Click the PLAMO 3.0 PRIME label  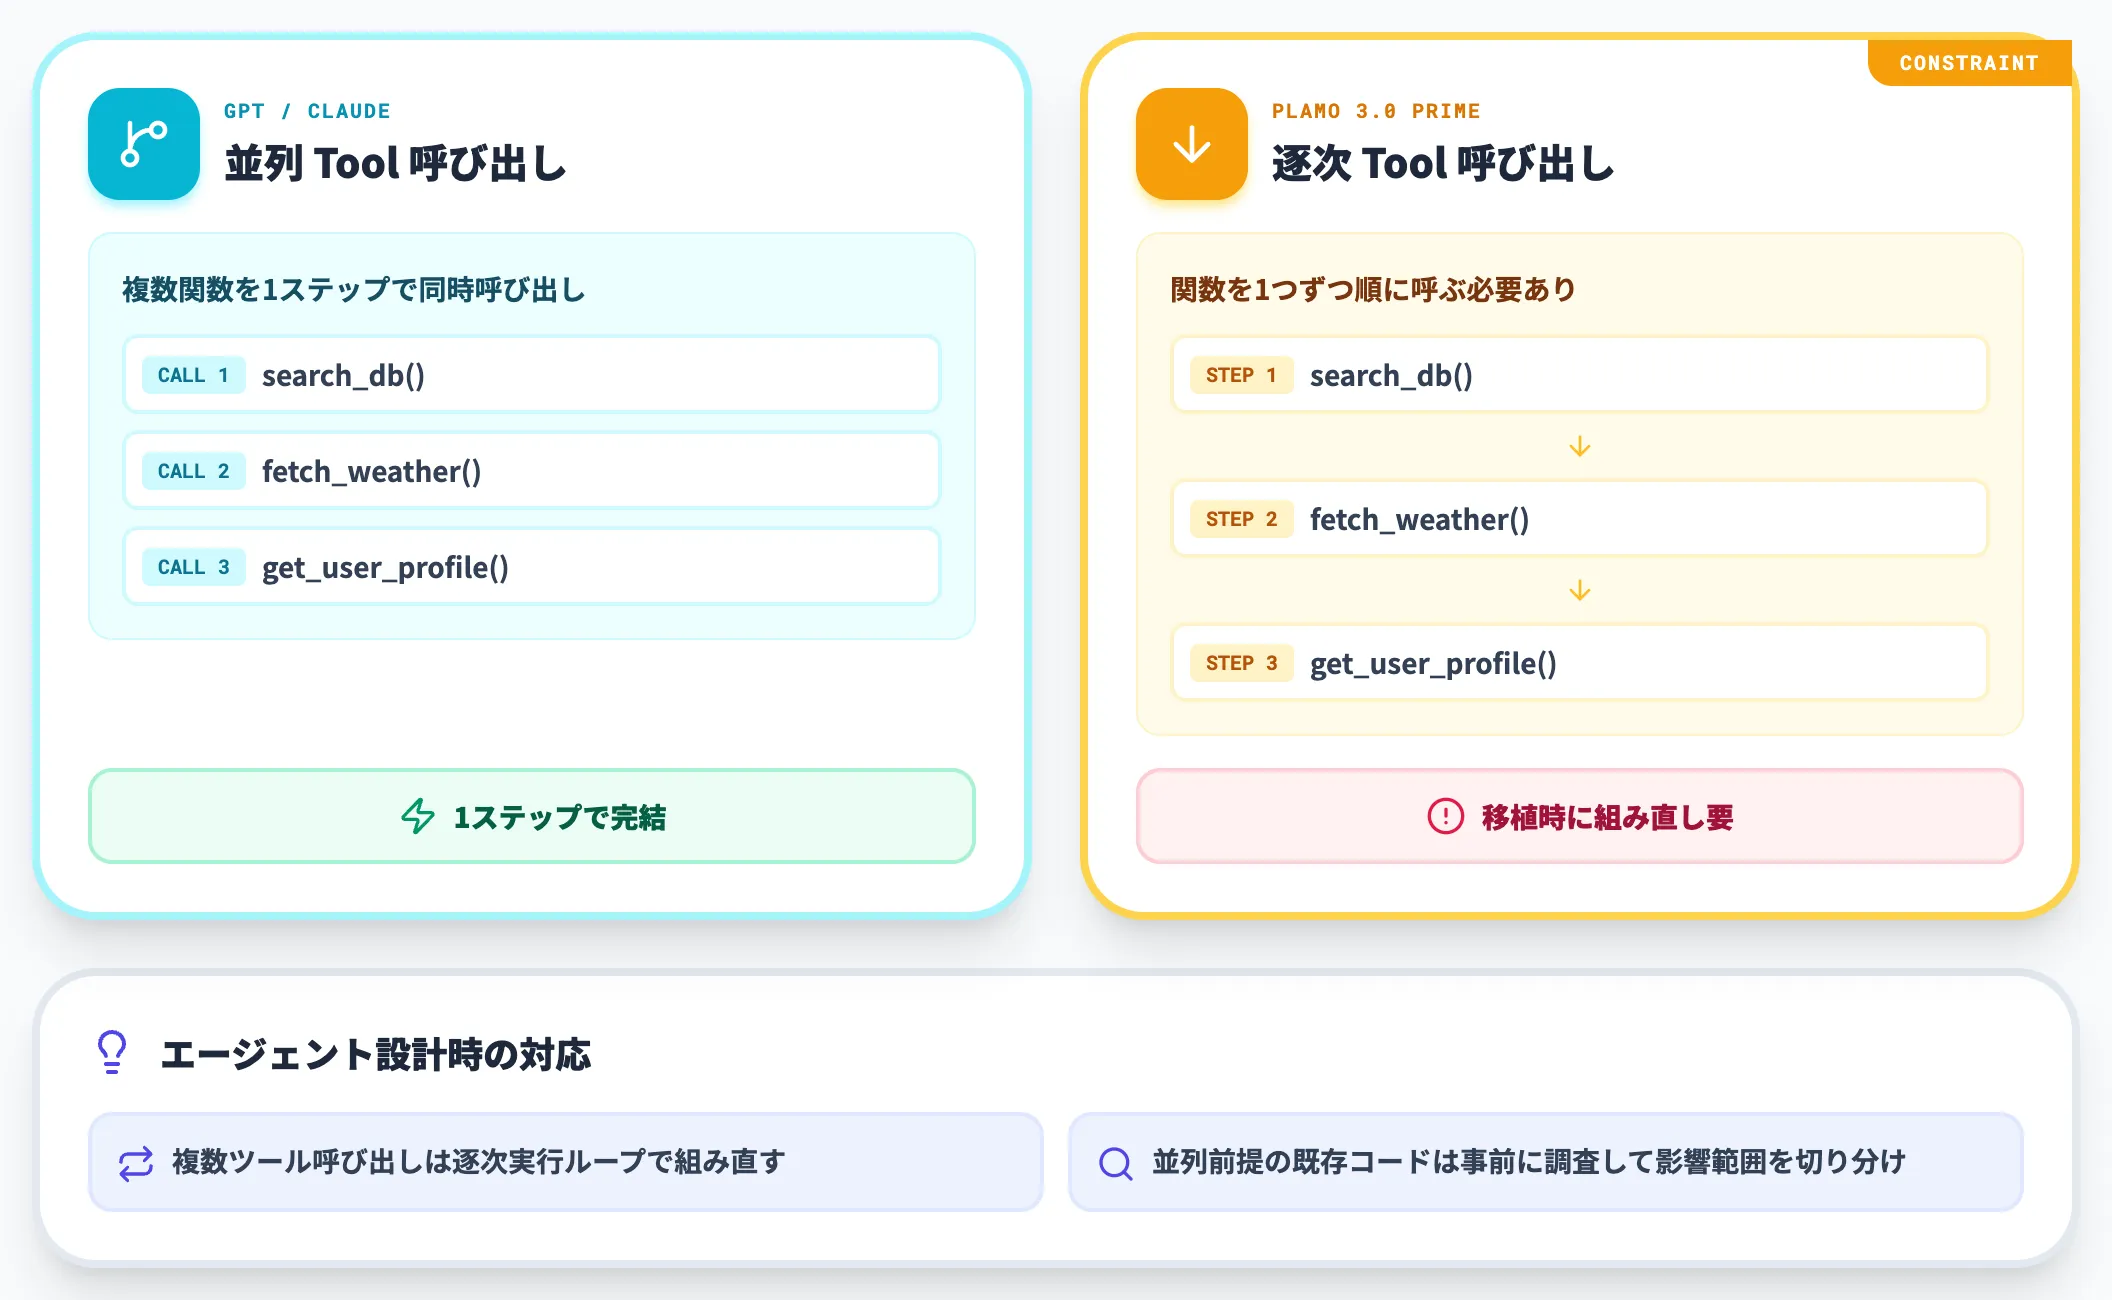pyautogui.click(x=1376, y=111)
